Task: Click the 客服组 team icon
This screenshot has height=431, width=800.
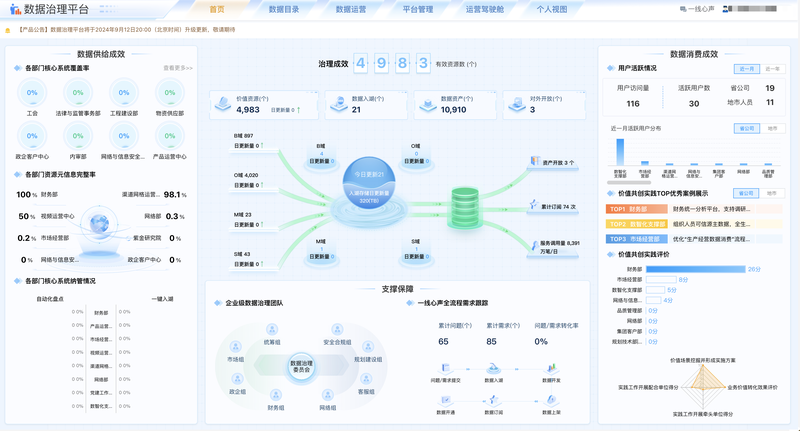Action: click(x=366, y=379)
